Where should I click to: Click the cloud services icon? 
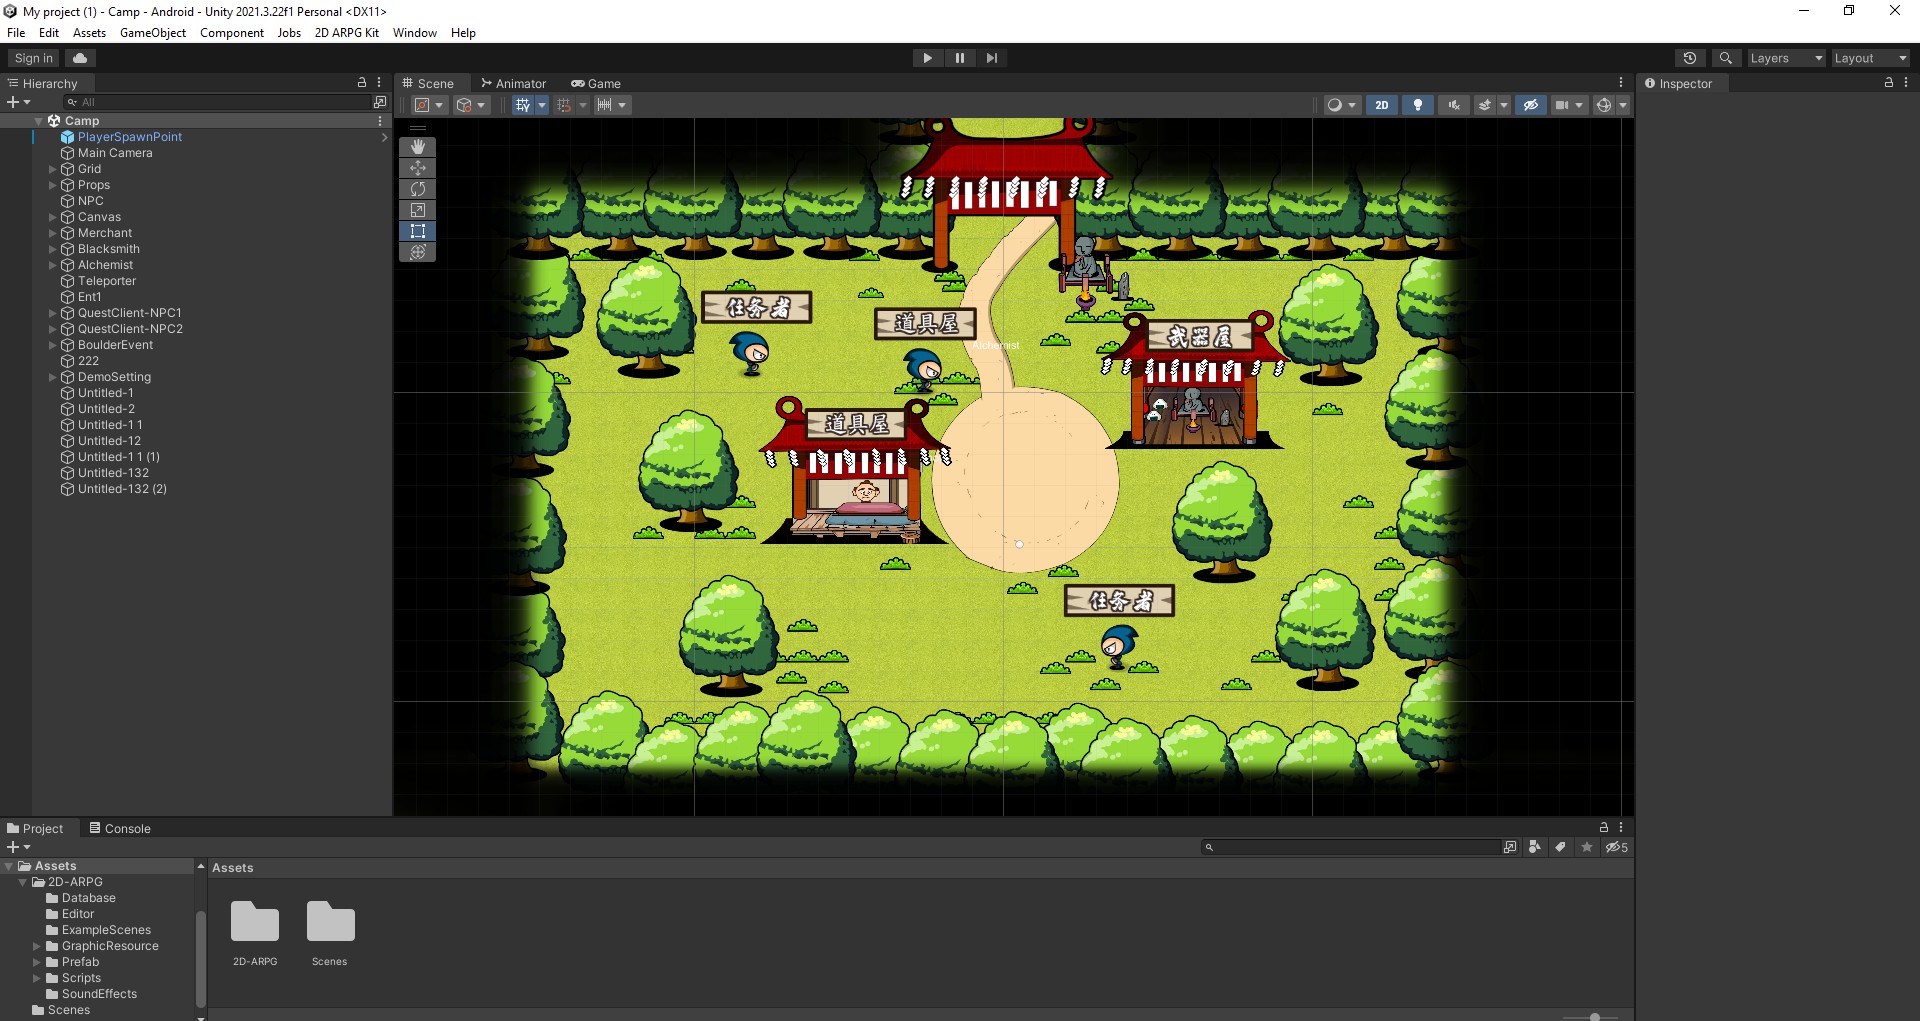click(80, 58)
